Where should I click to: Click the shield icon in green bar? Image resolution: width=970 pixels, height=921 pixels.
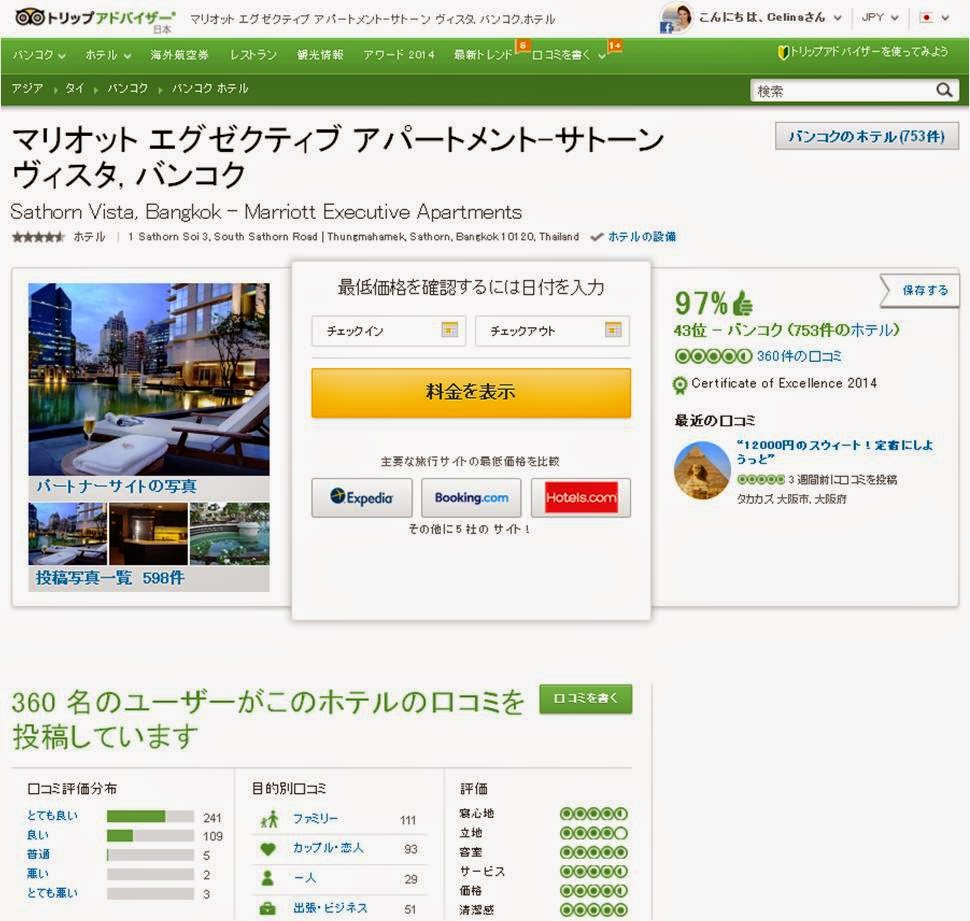783,53
